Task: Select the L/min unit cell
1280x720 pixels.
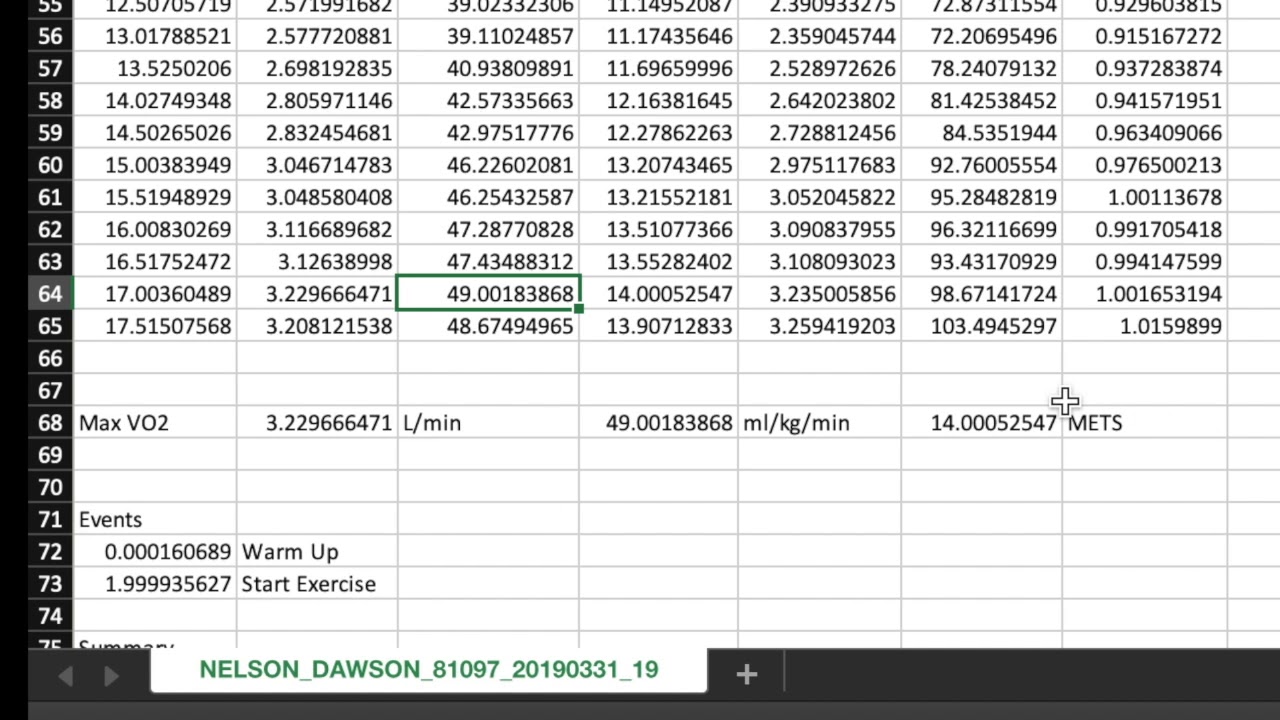Action: pos(488,423)
